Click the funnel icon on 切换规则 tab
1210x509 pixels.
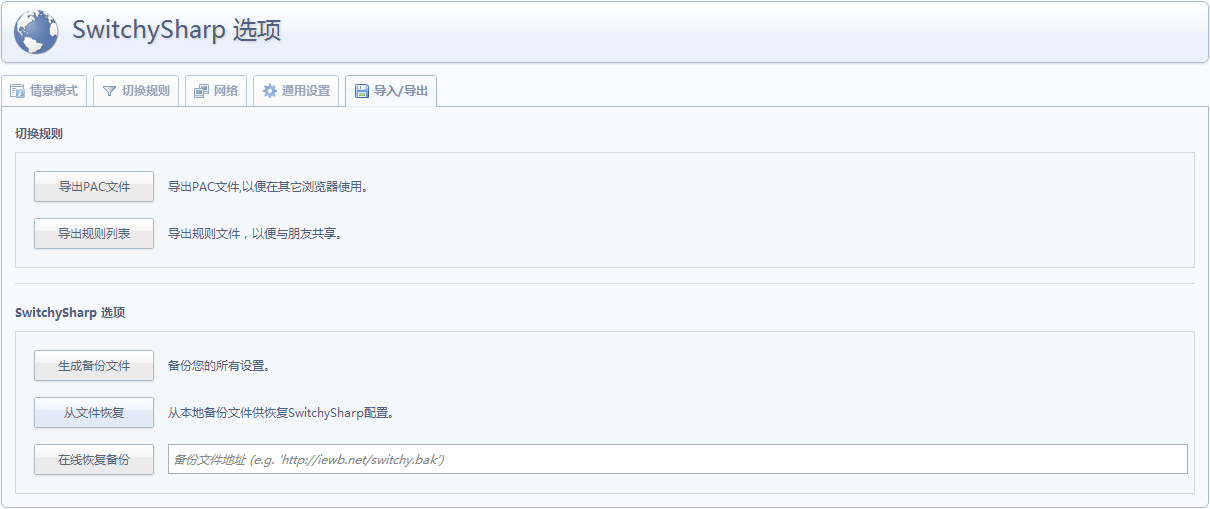pos(109,91)
